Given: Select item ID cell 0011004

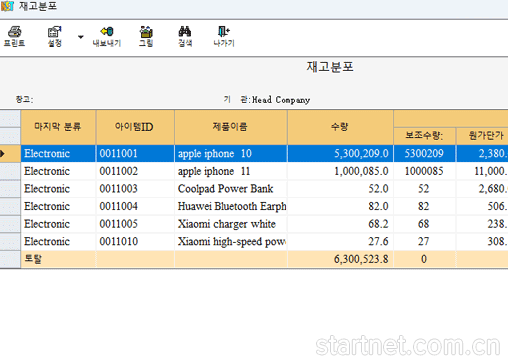Looking at the screenshot, I should [135, 206].
